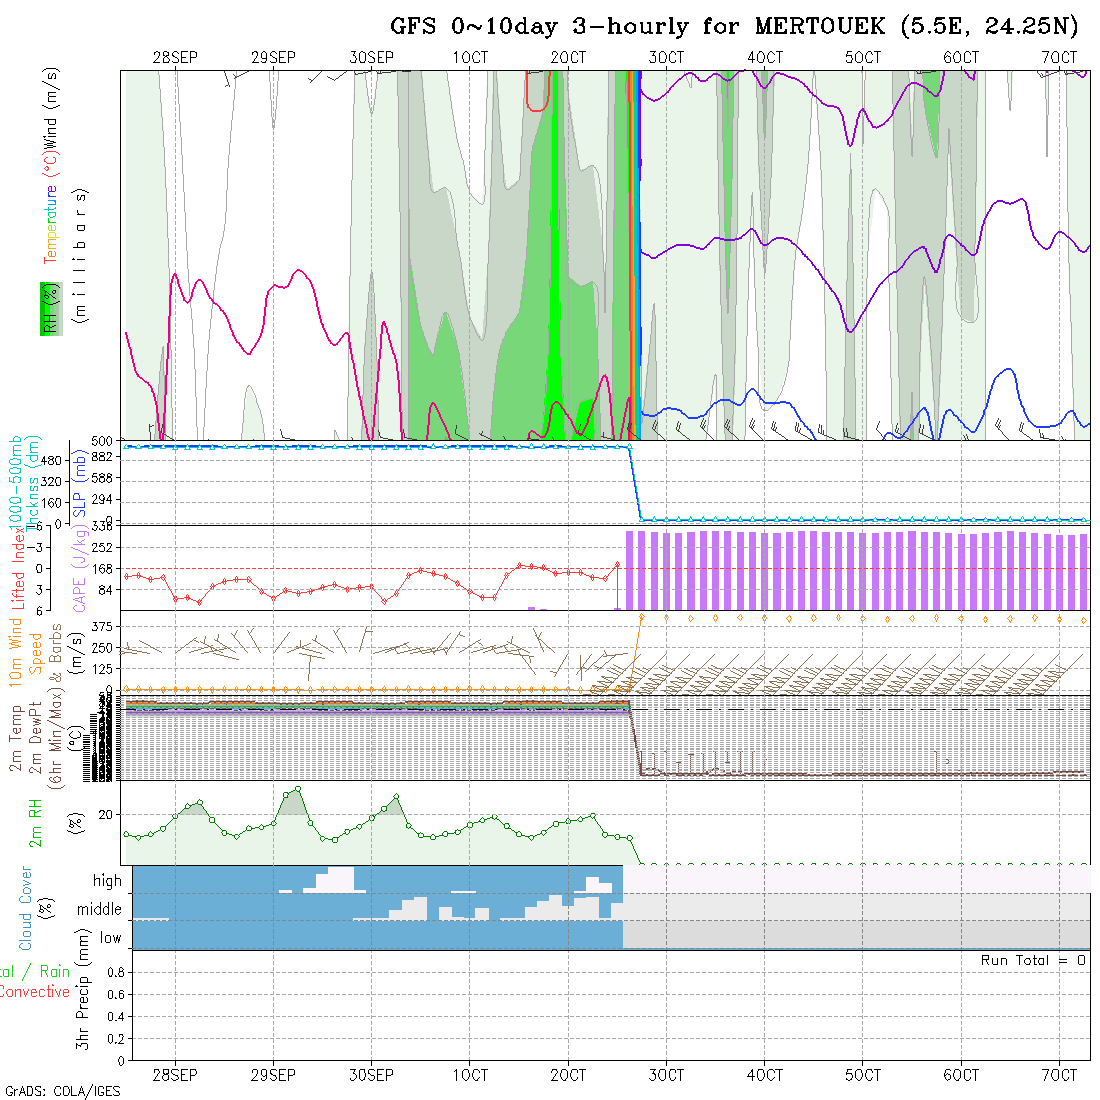
Task: Click the 2m Temp axis label
Action: tap(16, 738)
